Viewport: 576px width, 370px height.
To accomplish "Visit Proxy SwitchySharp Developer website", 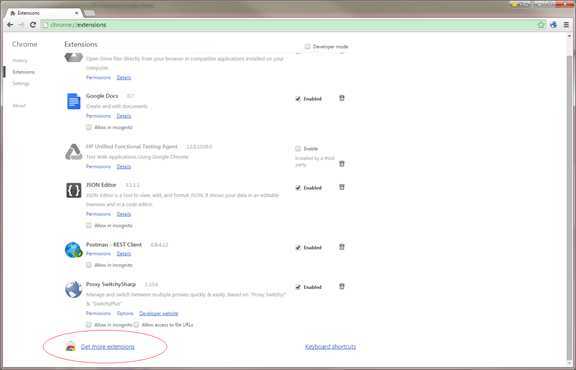I will pyautogui.click(x=159, y=313).
